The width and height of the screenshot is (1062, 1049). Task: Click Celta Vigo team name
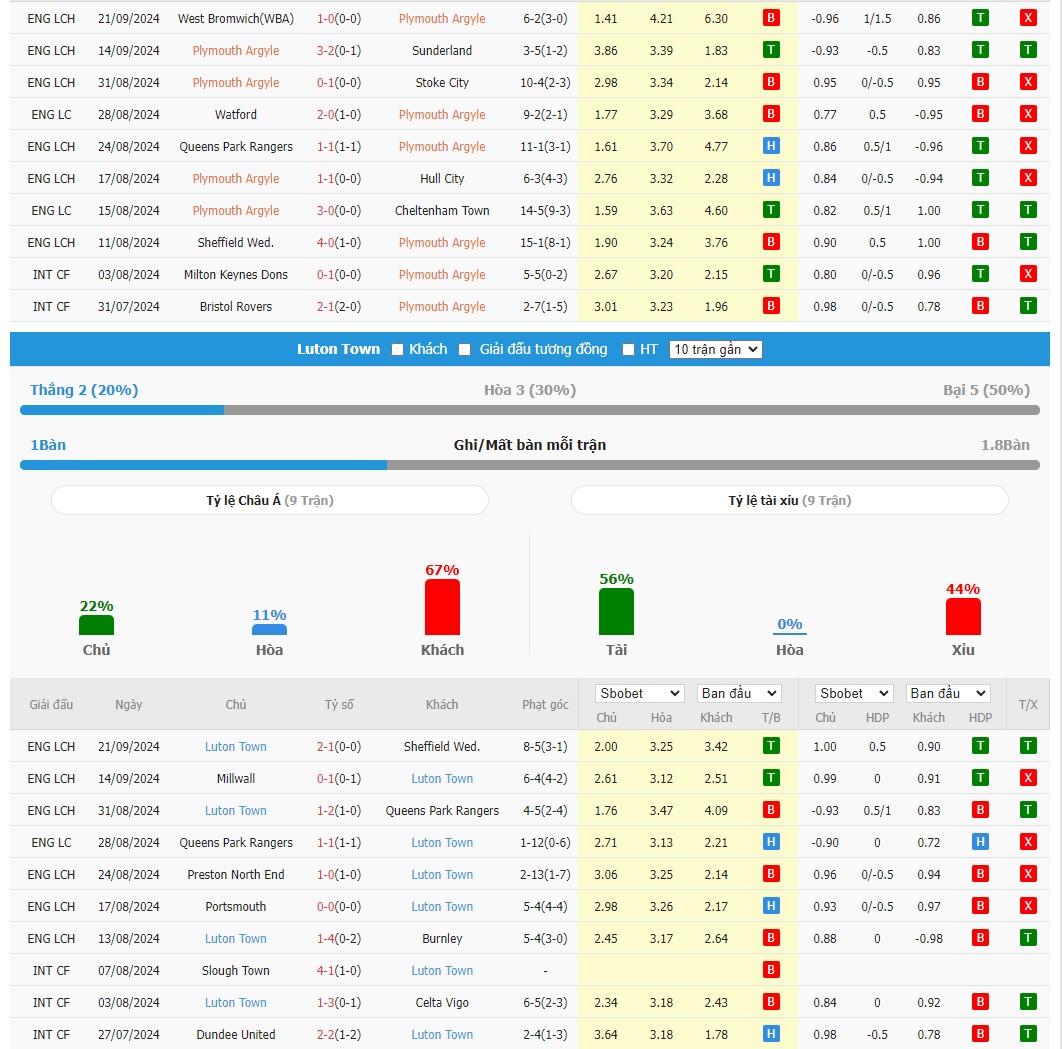pyautogui.click(x=442, y=1002)
